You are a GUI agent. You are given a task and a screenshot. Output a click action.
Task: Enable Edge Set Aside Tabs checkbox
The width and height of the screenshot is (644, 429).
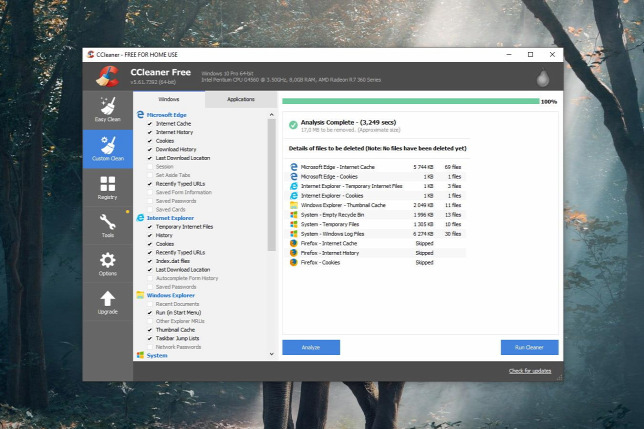150,175
